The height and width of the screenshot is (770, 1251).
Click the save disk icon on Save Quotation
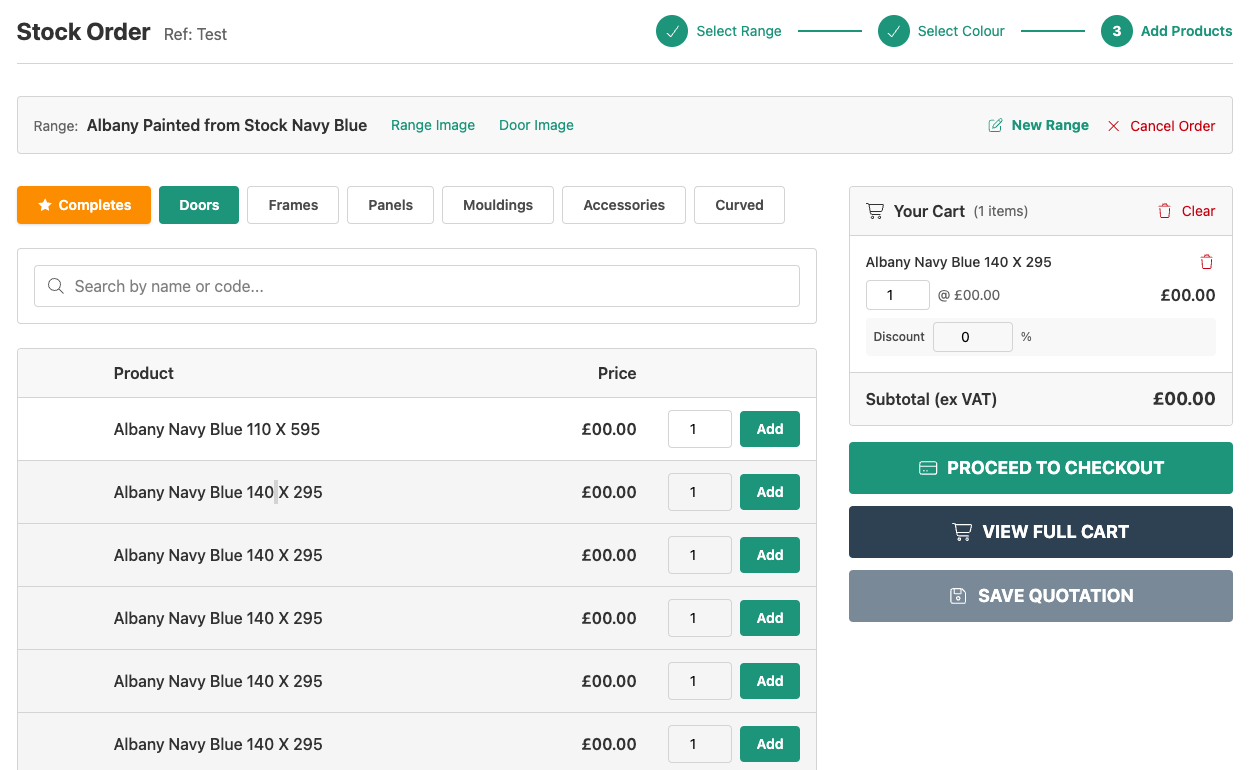(x=958, y=596)
